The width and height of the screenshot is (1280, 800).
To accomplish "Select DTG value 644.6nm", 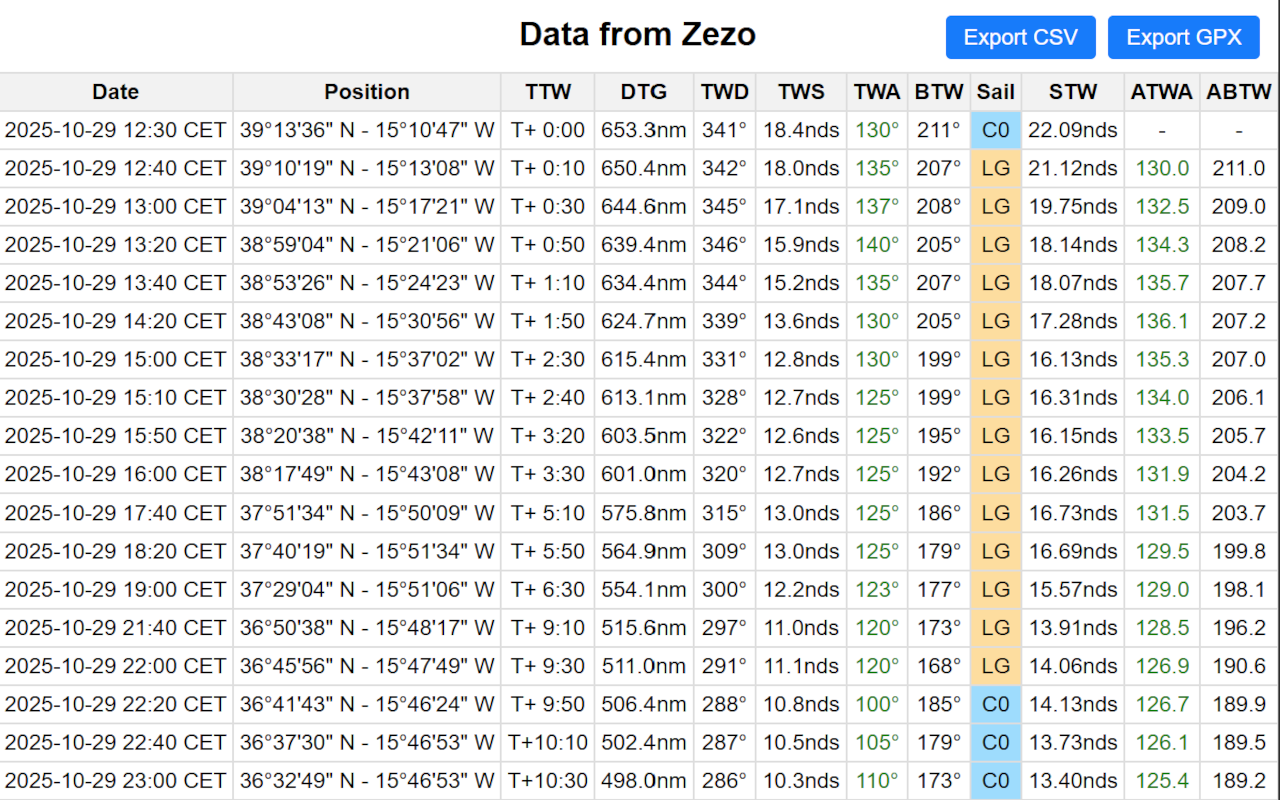I will pyautogui.click(x=644, y=207).
